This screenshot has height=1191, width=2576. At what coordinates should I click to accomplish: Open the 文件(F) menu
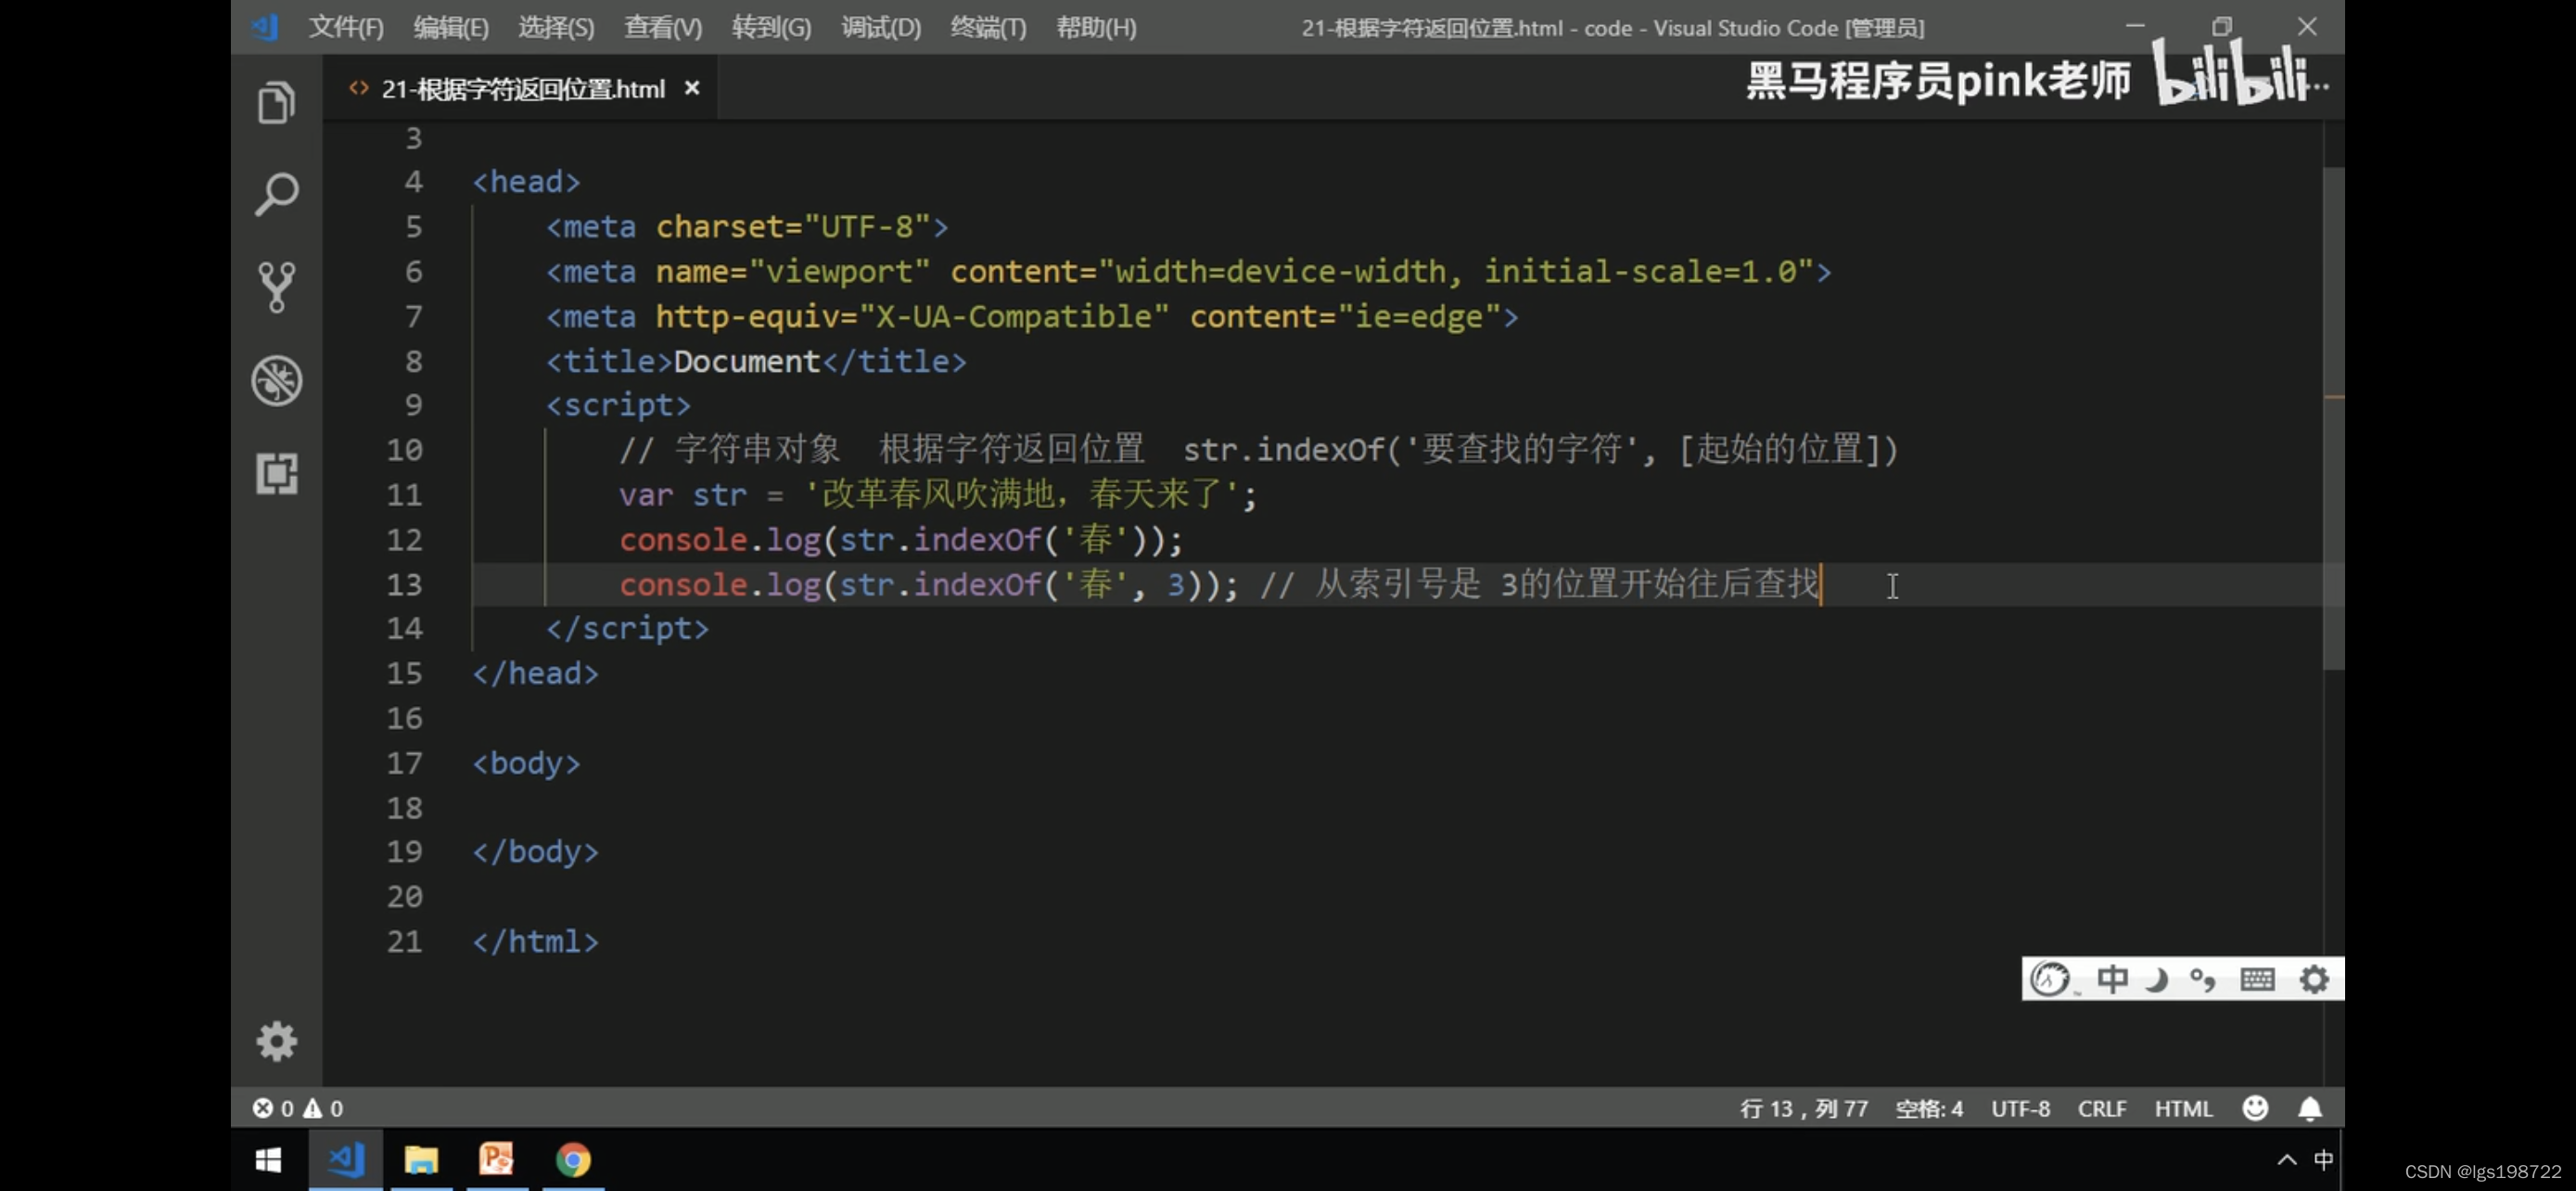(343, 26)
